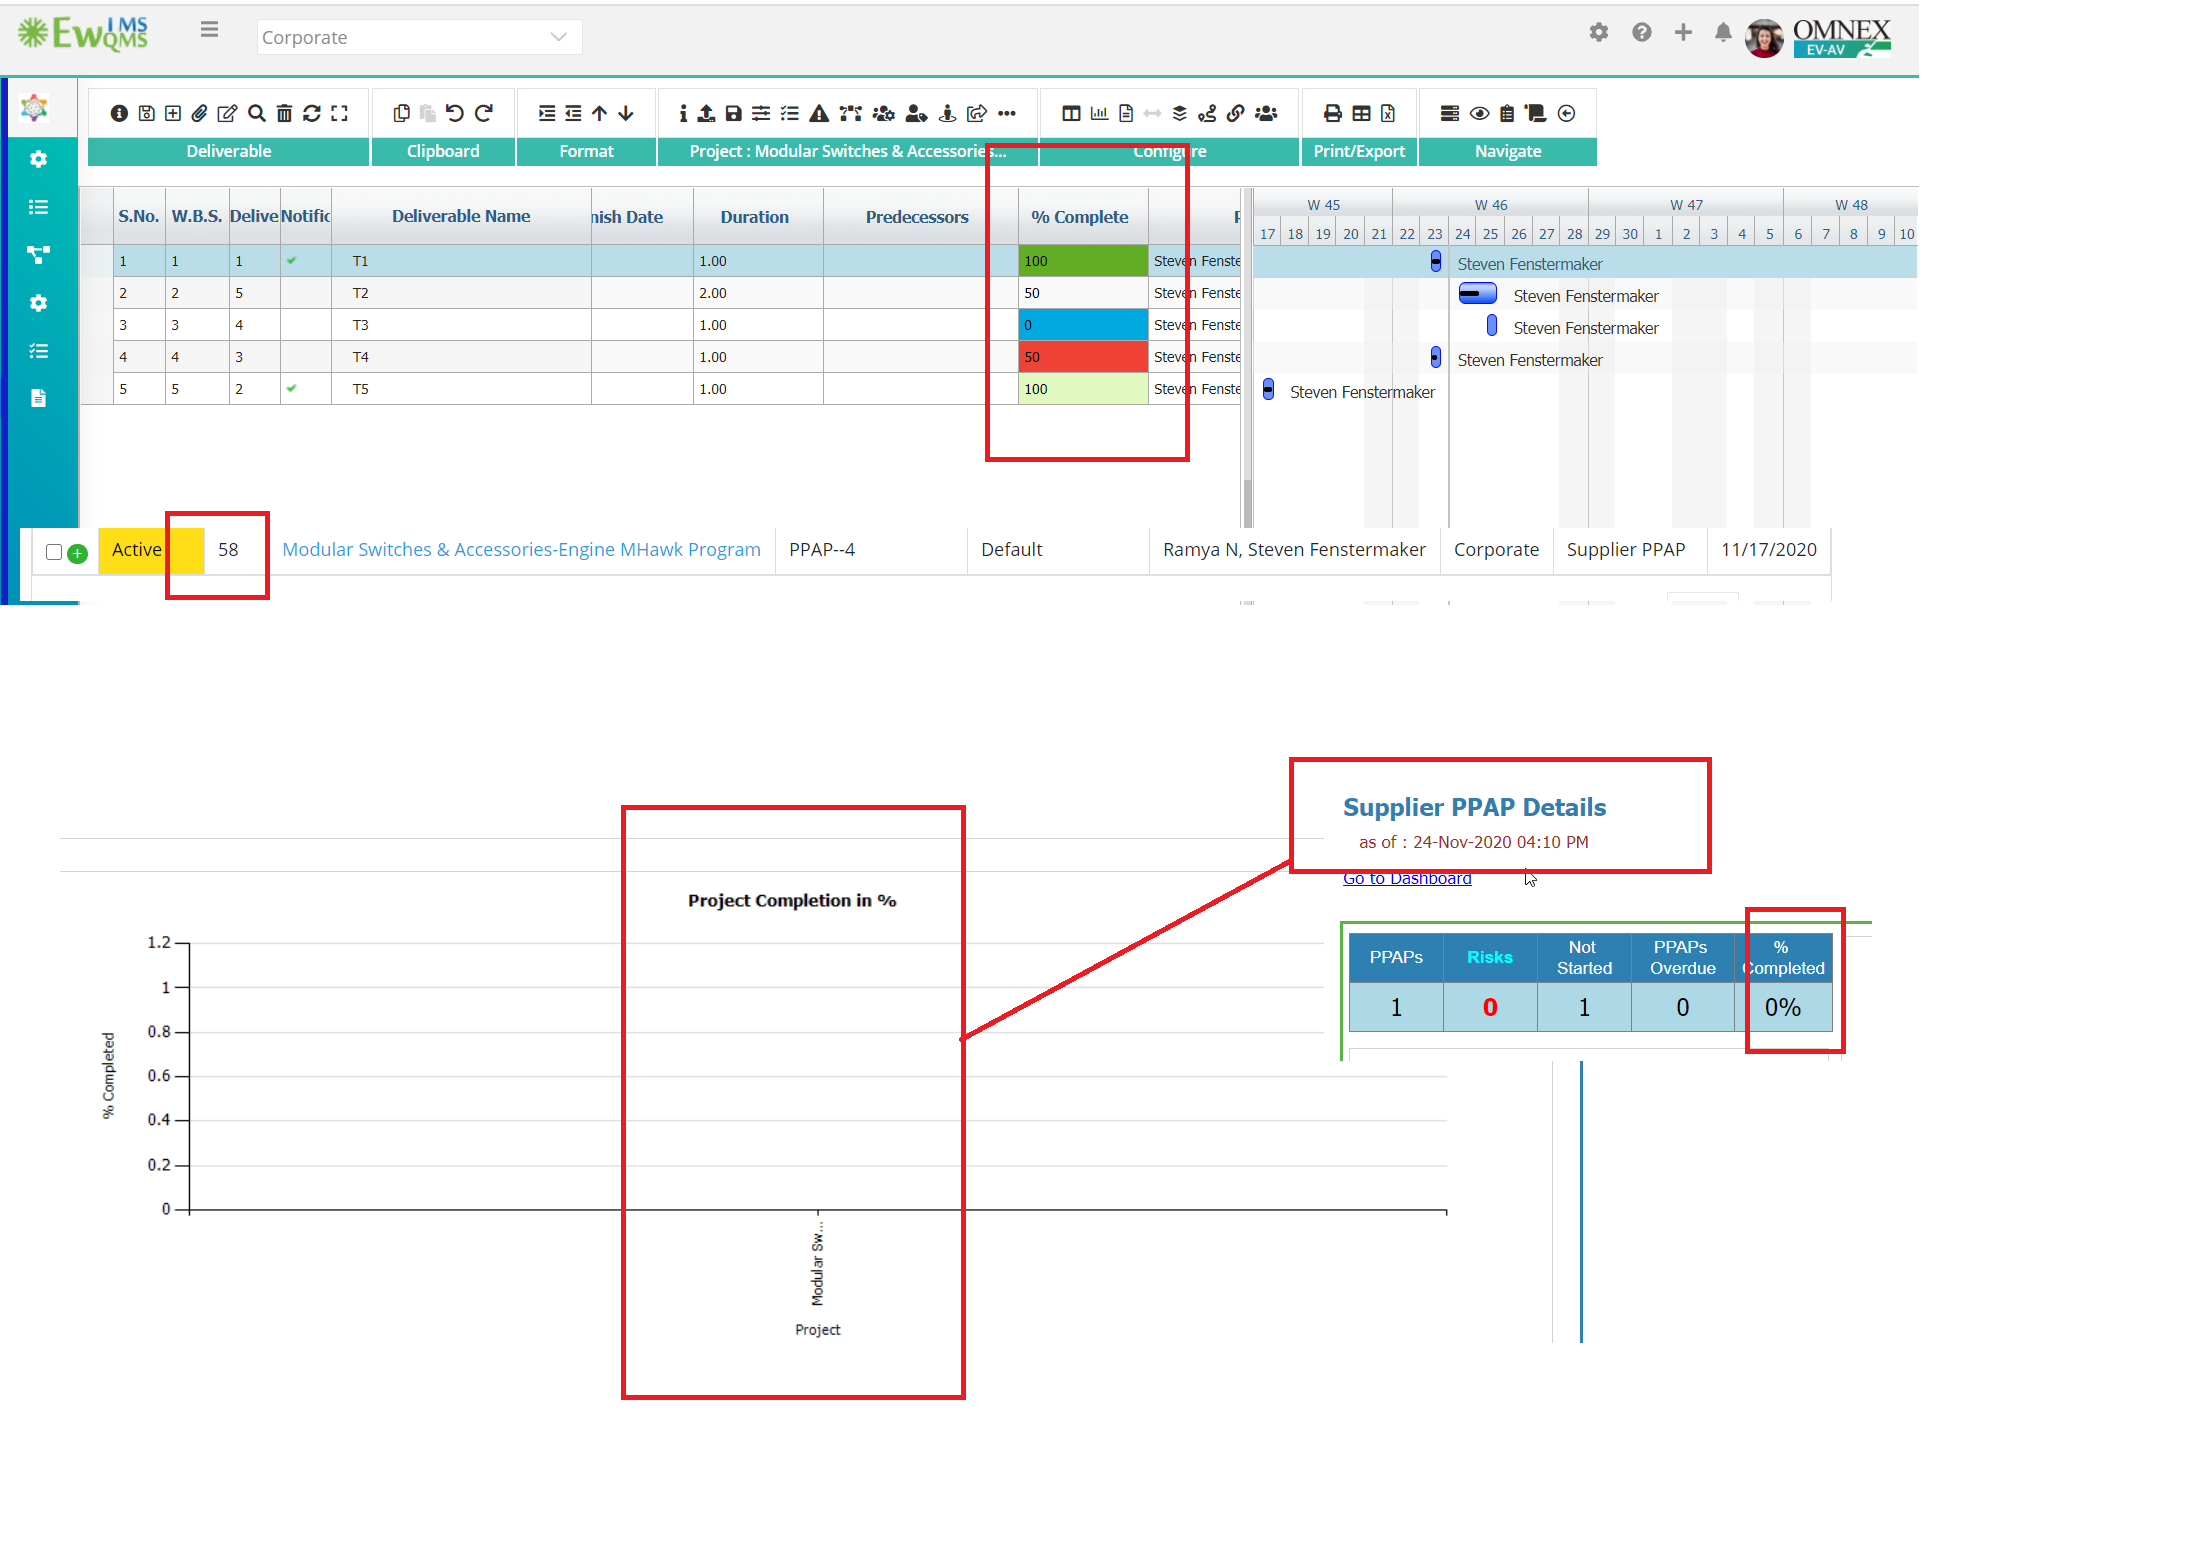Image resolution: width=2200 pixels, height=1542 pixels.
Task: Click the move up arrow icon
Action: tap(600, 114)
